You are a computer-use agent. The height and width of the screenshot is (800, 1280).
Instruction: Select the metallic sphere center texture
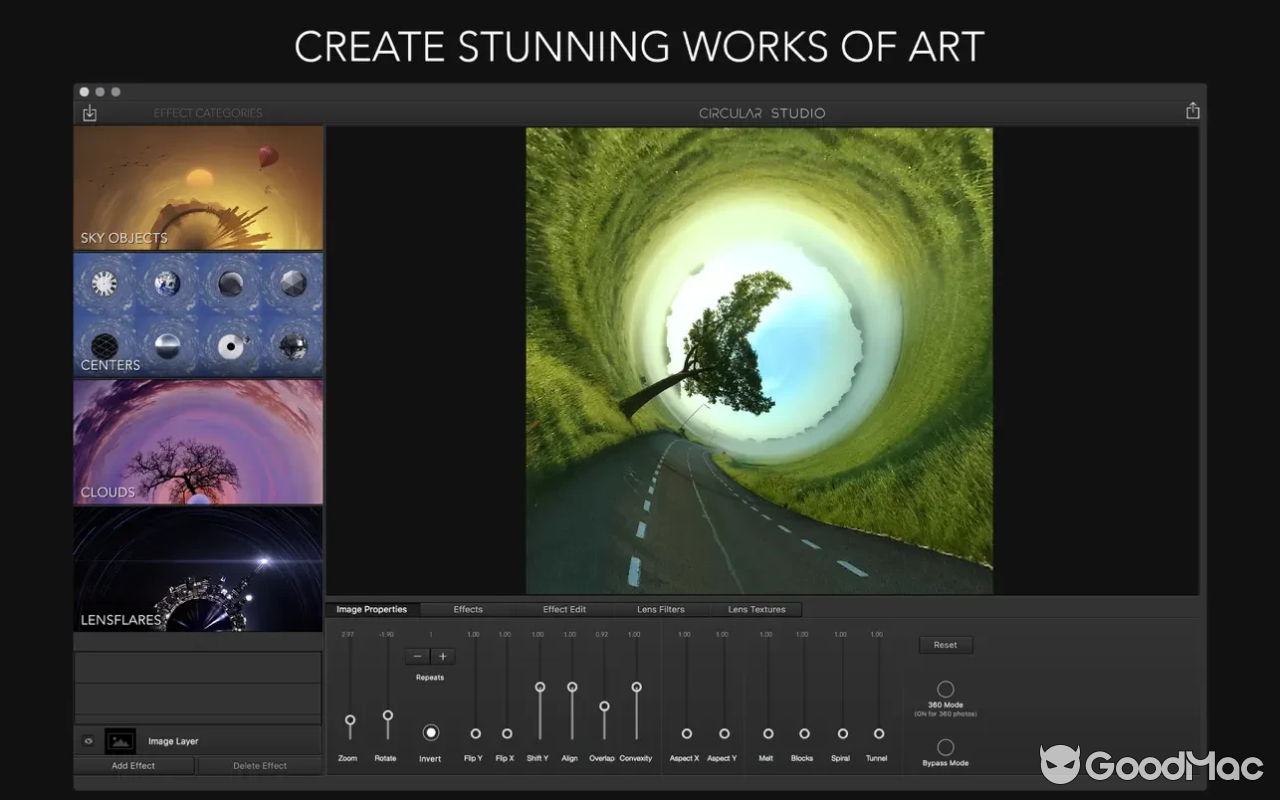click(169, 345)
